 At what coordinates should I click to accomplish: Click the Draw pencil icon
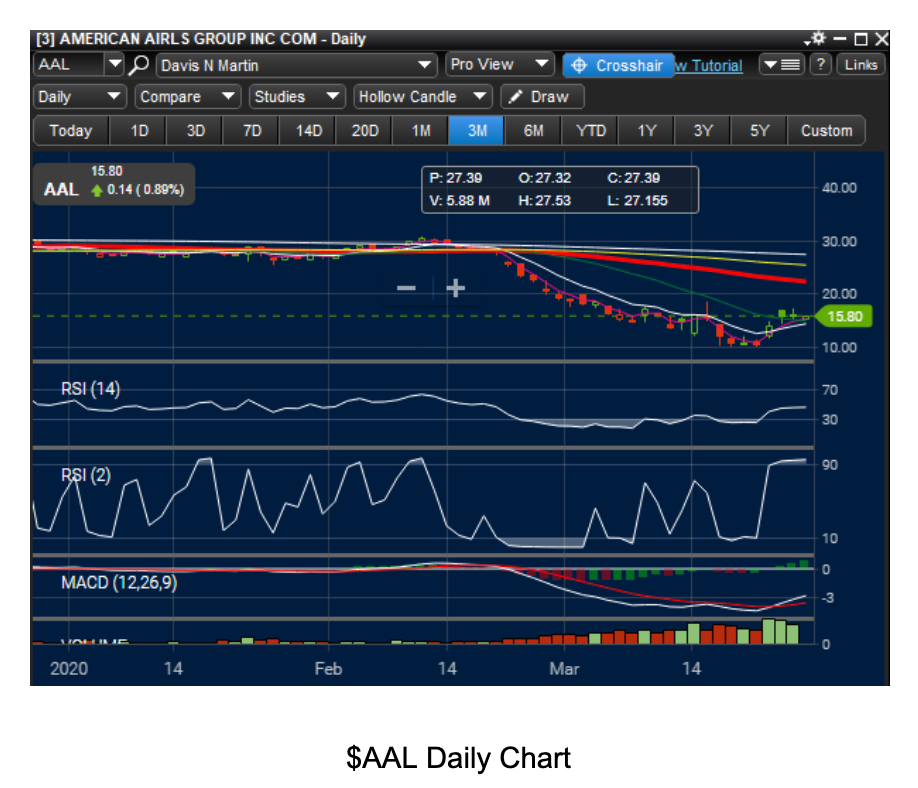pos(515,97)
